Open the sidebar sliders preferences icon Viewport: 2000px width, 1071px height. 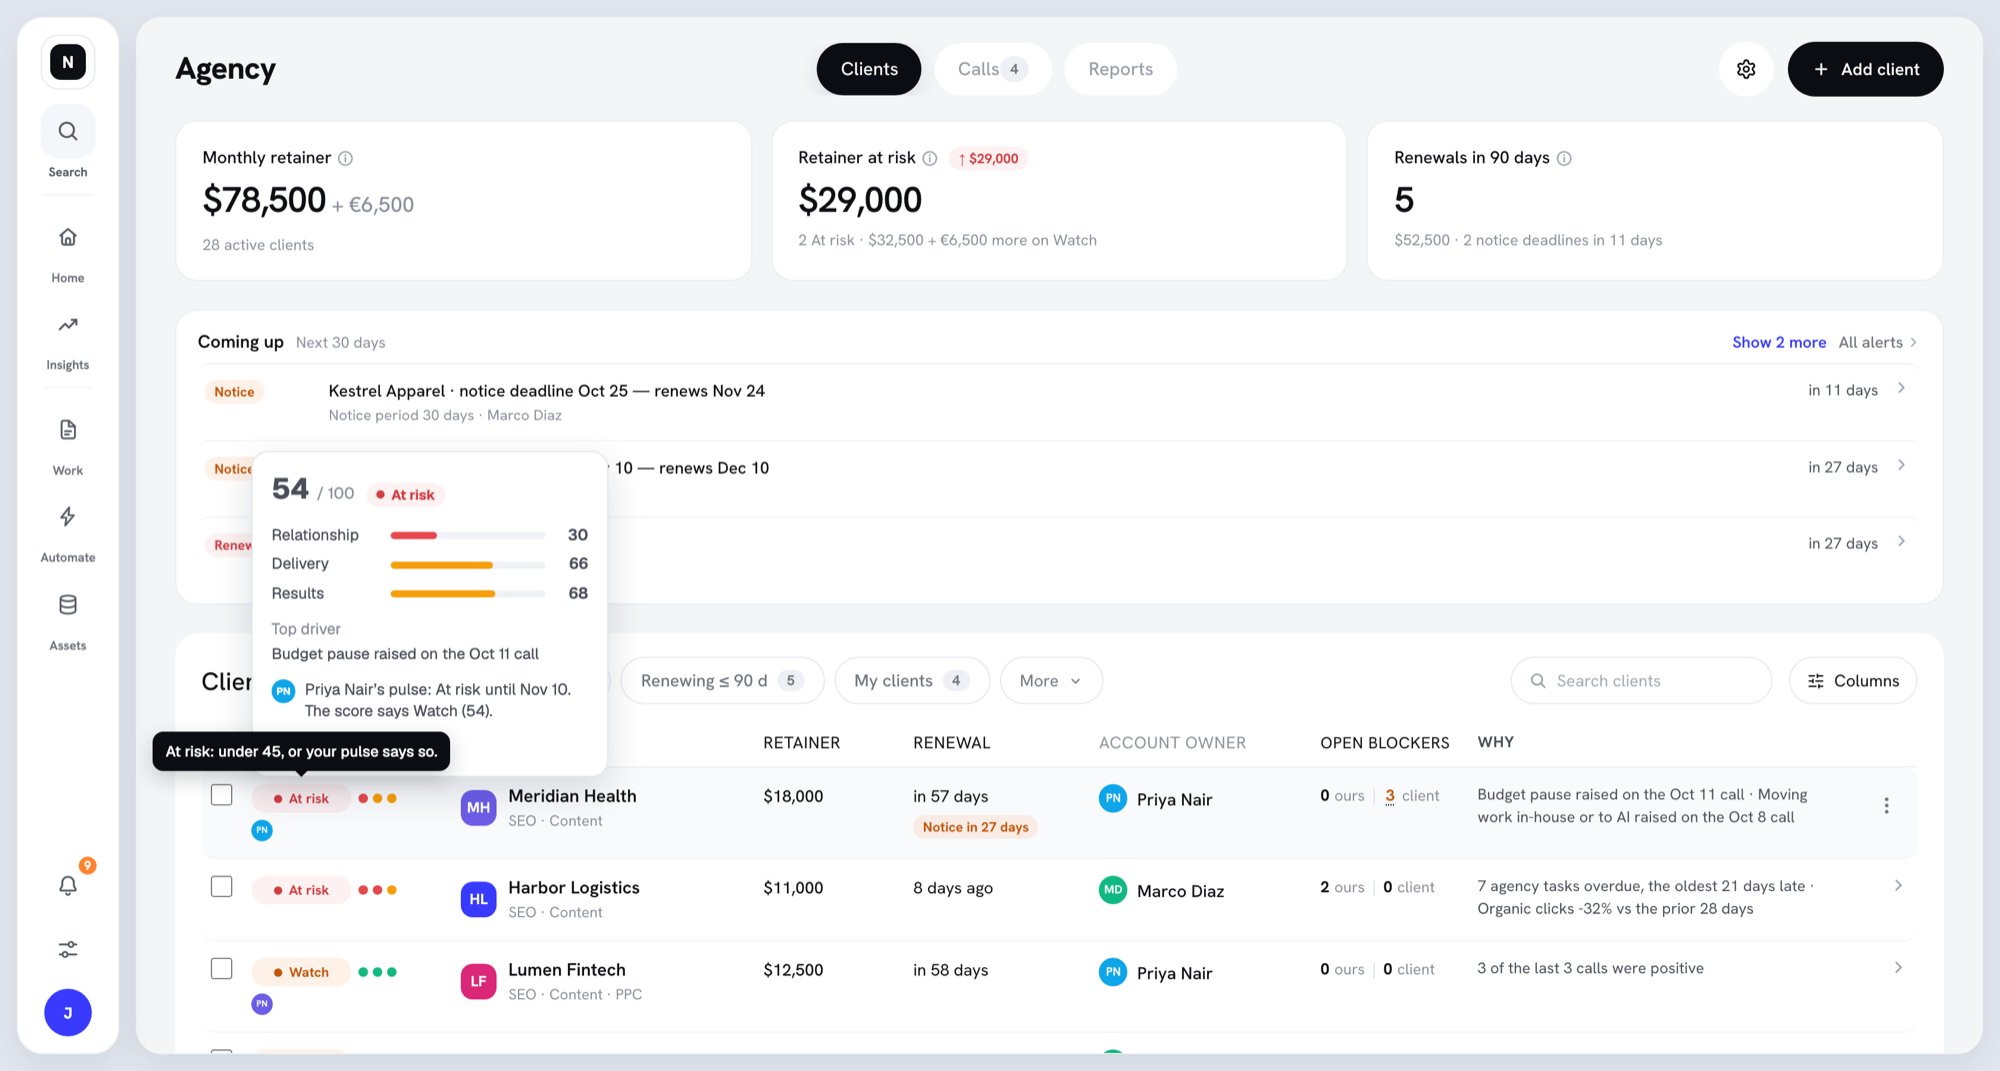pyautogui.click(x=68, y=949)
